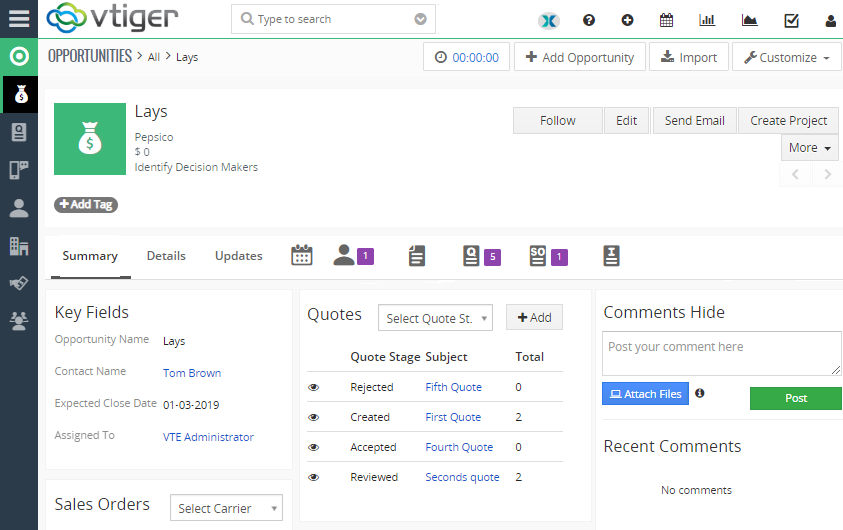Open Tom Brown contact link

click(192, 373)
